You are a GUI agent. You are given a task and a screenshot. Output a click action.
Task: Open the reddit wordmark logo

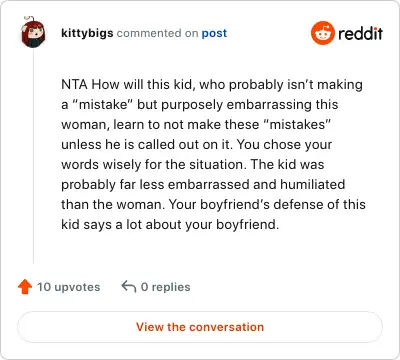(360, 33)
